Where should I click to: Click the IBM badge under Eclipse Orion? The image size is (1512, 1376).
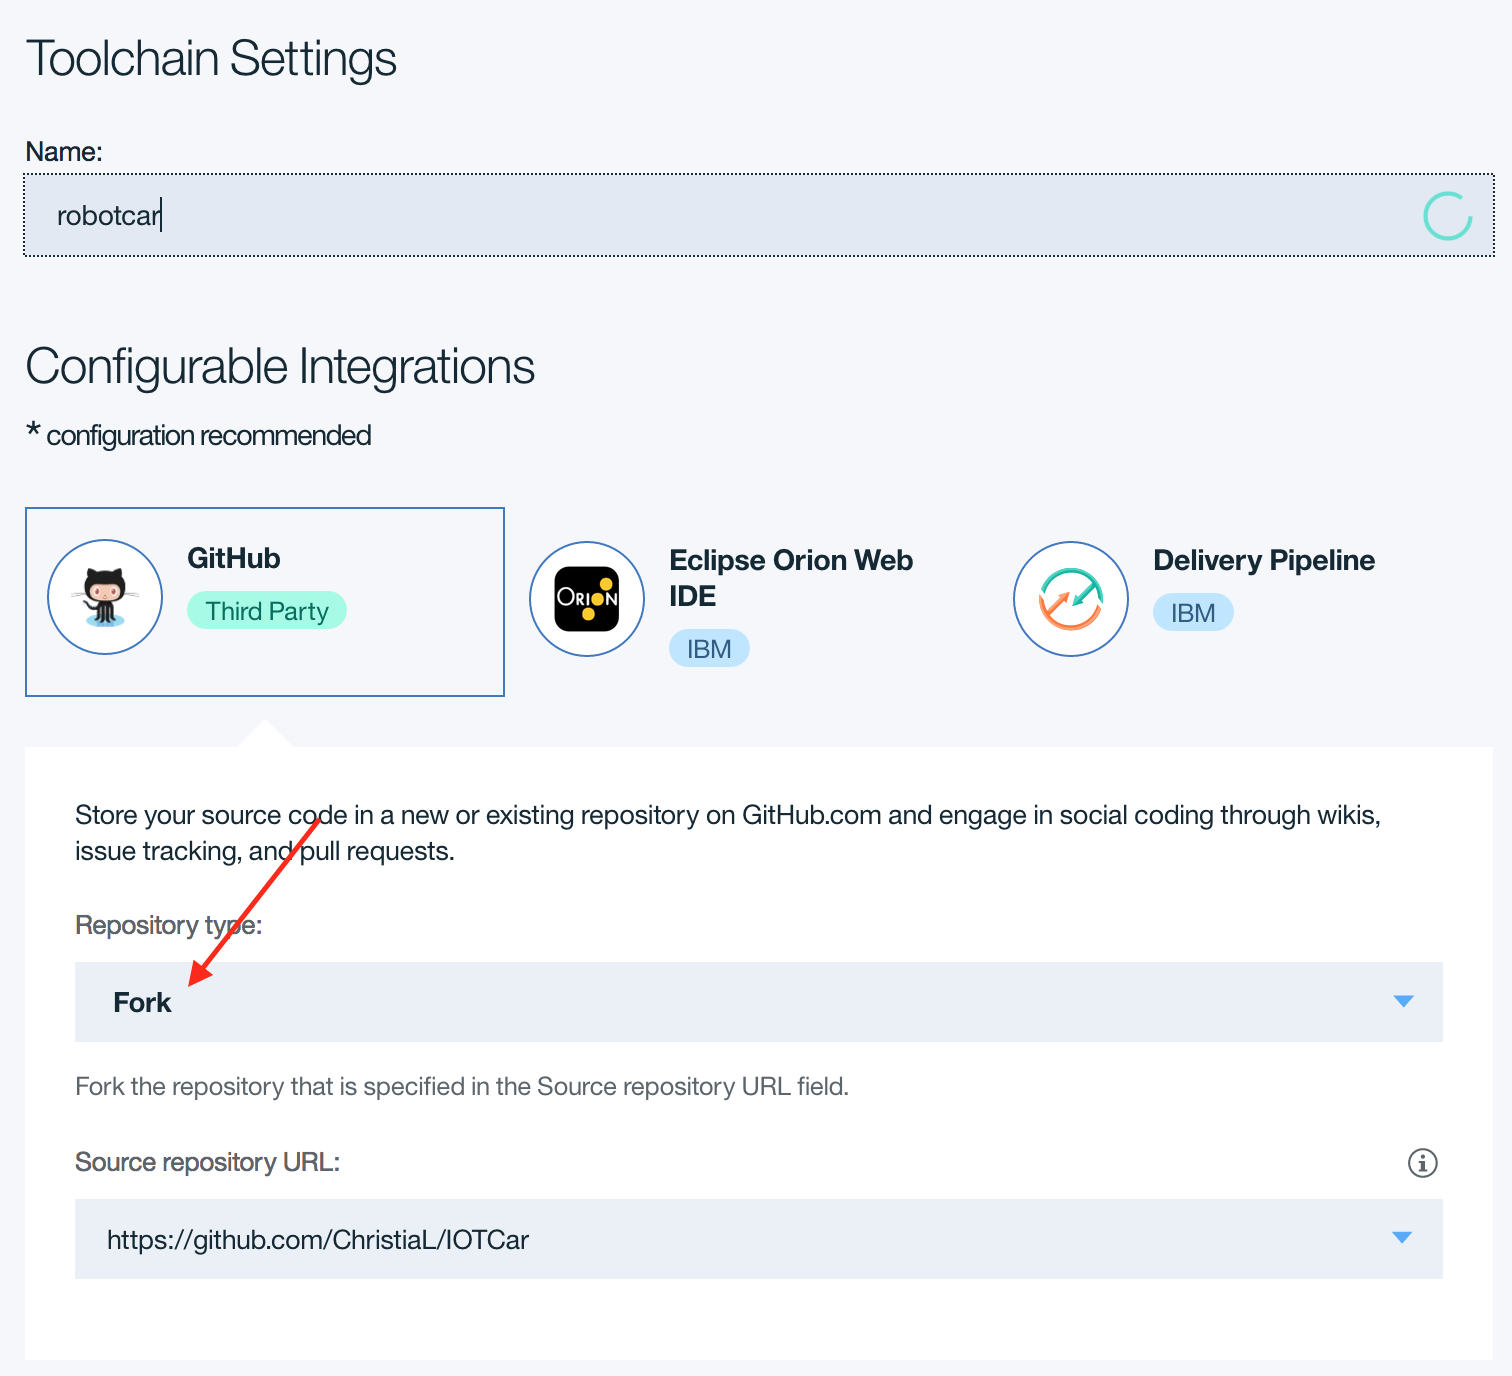pos(709,649)
